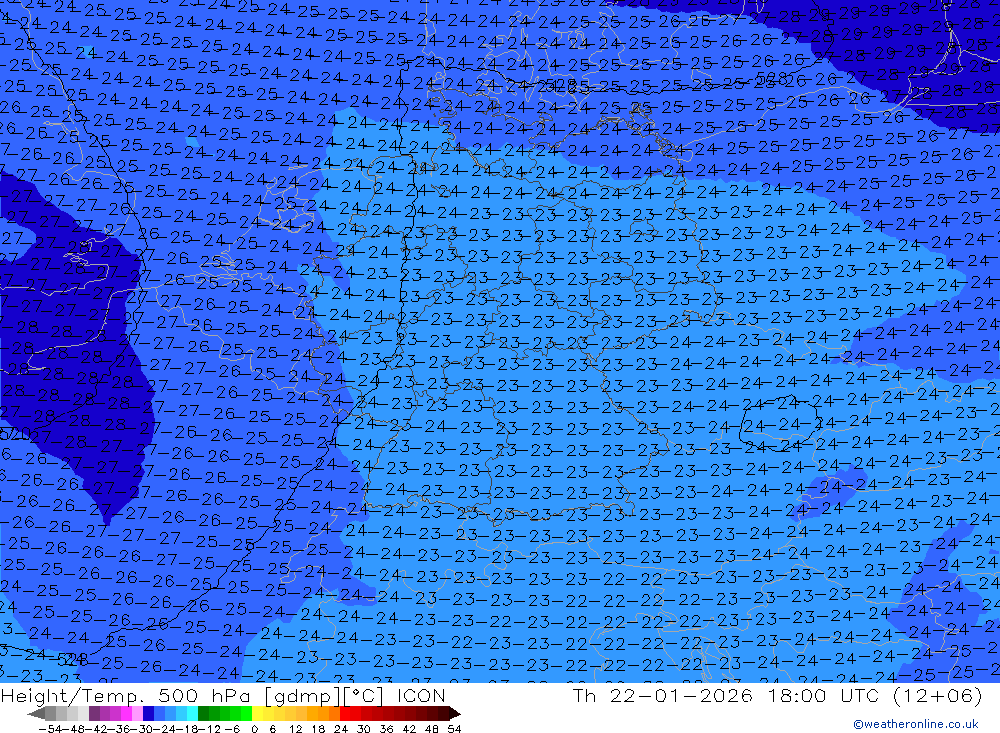Viewport: 1000px width, 733px height.
Task: Click the 'Th 22-01-2026 18:00 UTC' timestamp
Action: 726,695
